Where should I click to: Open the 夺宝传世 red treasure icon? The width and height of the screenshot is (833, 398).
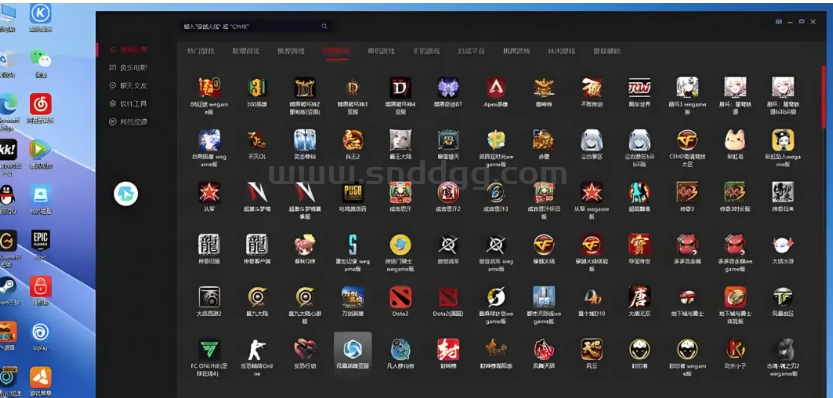coord(640,244)
